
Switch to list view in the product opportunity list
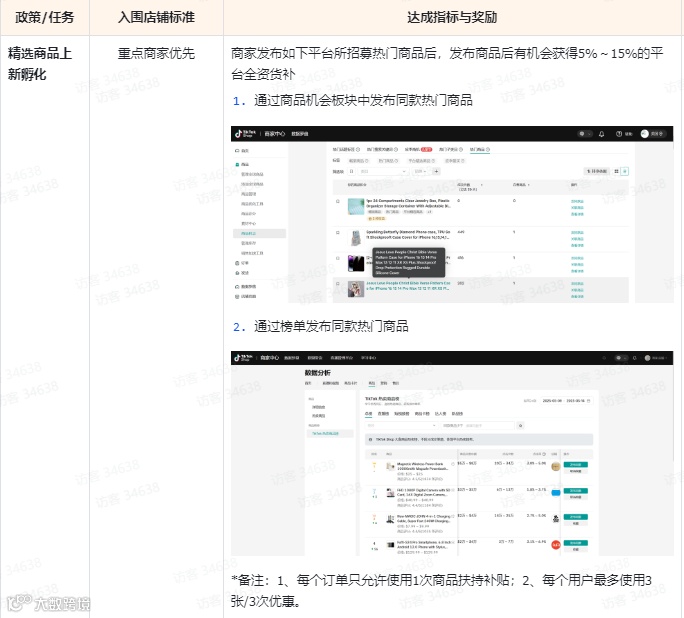(625, 171)
